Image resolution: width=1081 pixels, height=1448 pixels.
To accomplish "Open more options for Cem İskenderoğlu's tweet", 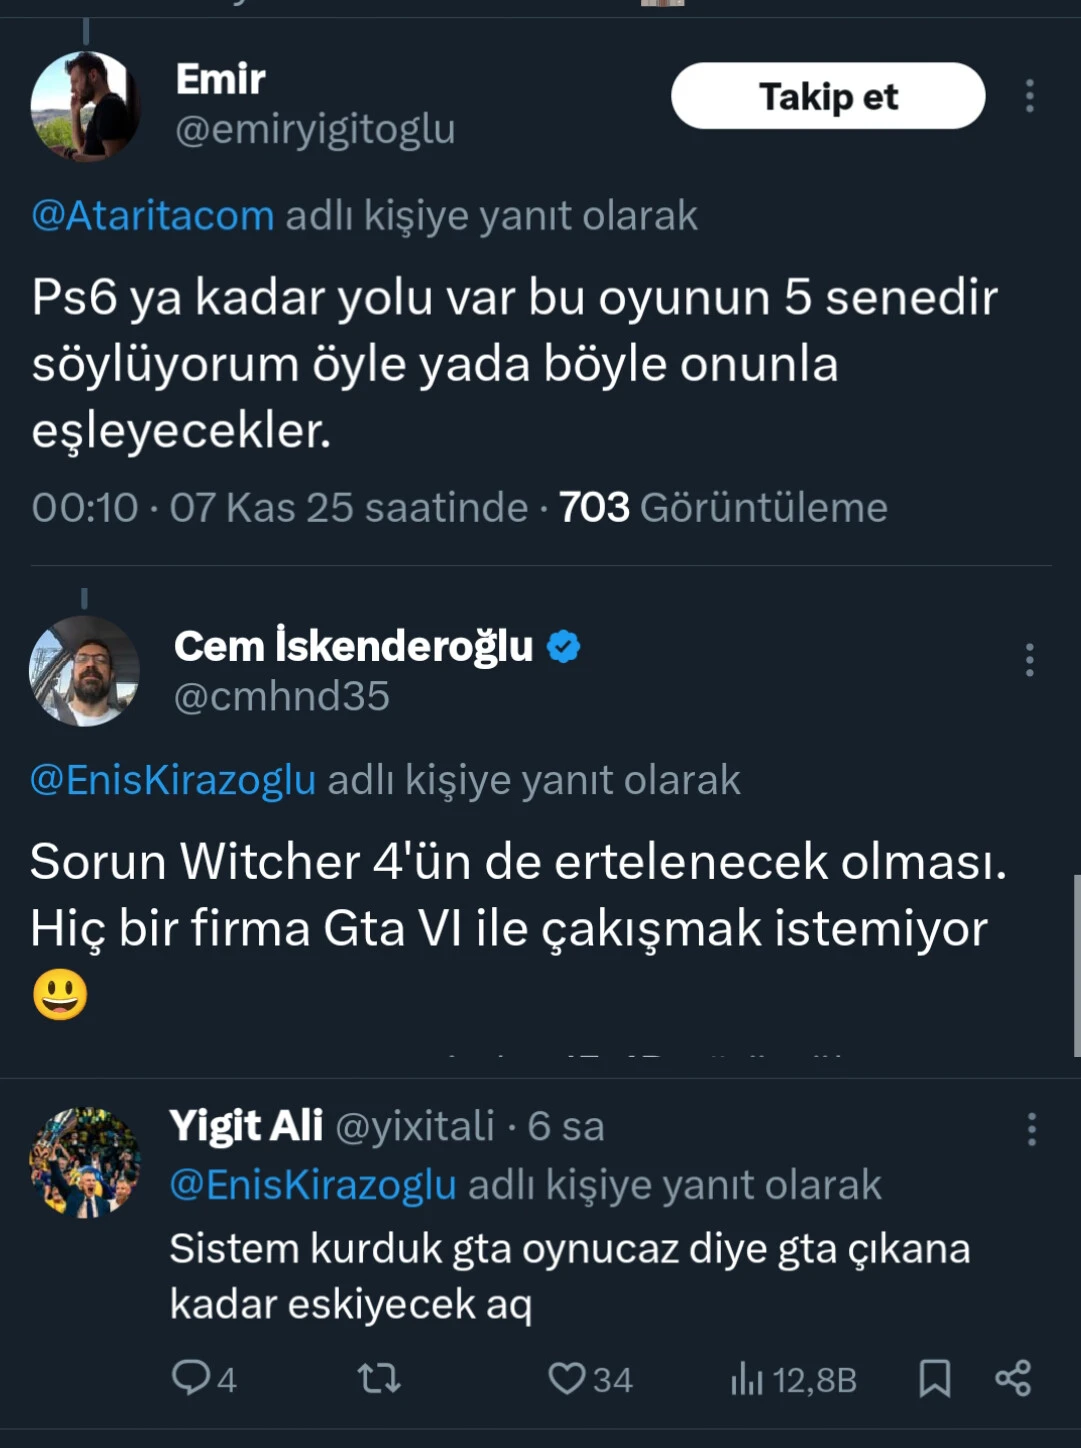I will pyautogui.click(x=1029, y=660).
